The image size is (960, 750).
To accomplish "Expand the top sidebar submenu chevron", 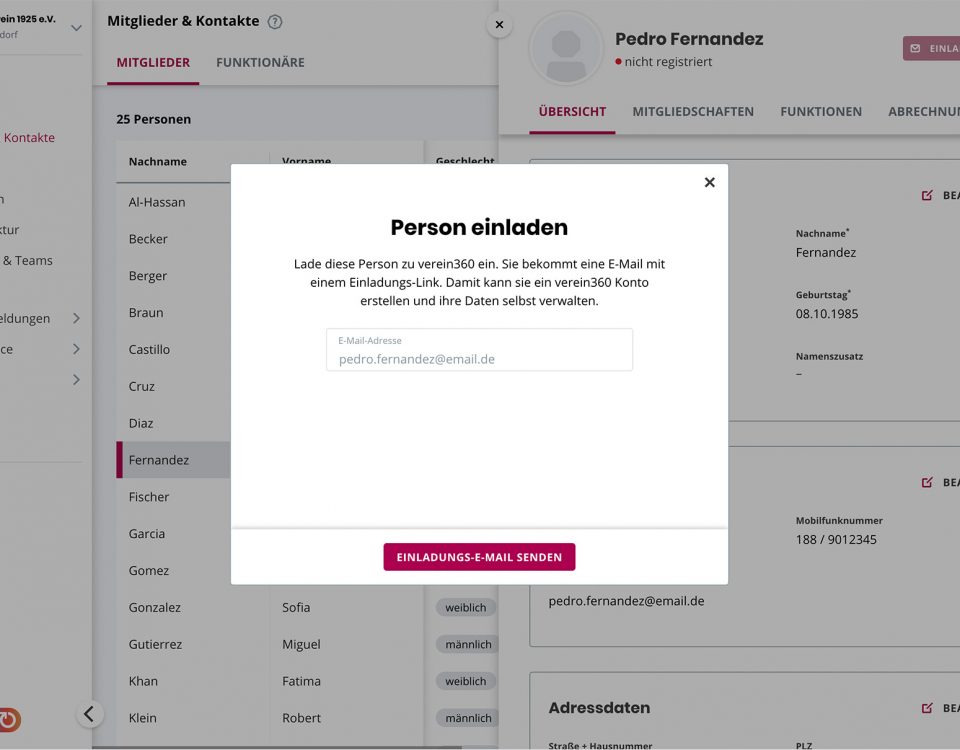I will pos(76,319).
